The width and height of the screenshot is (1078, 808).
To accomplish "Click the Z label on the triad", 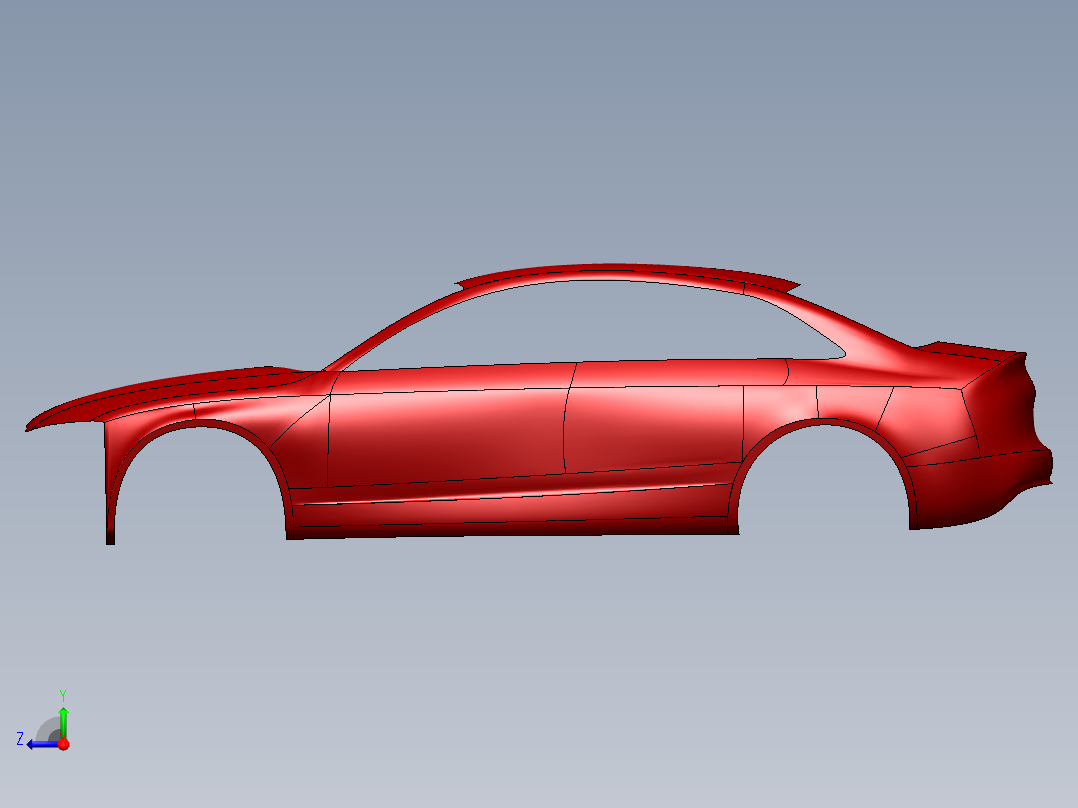I will (20, 738).
